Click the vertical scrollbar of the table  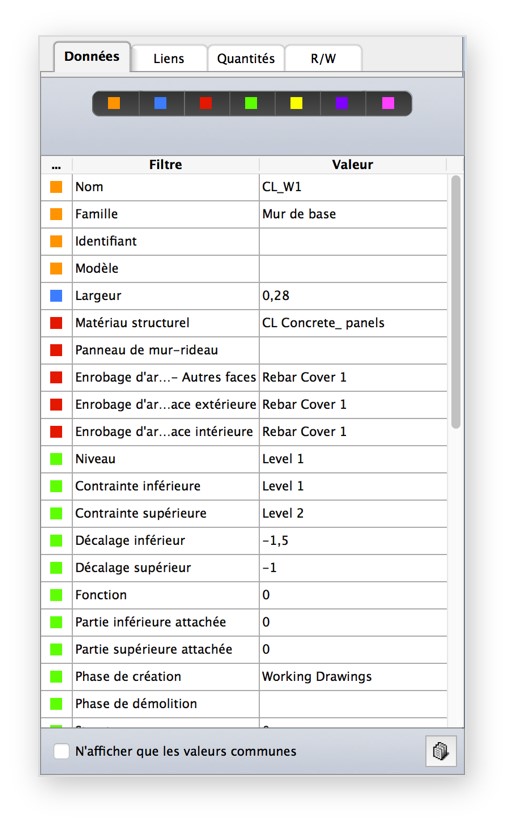pyautogui.click(x=456, y=302)
